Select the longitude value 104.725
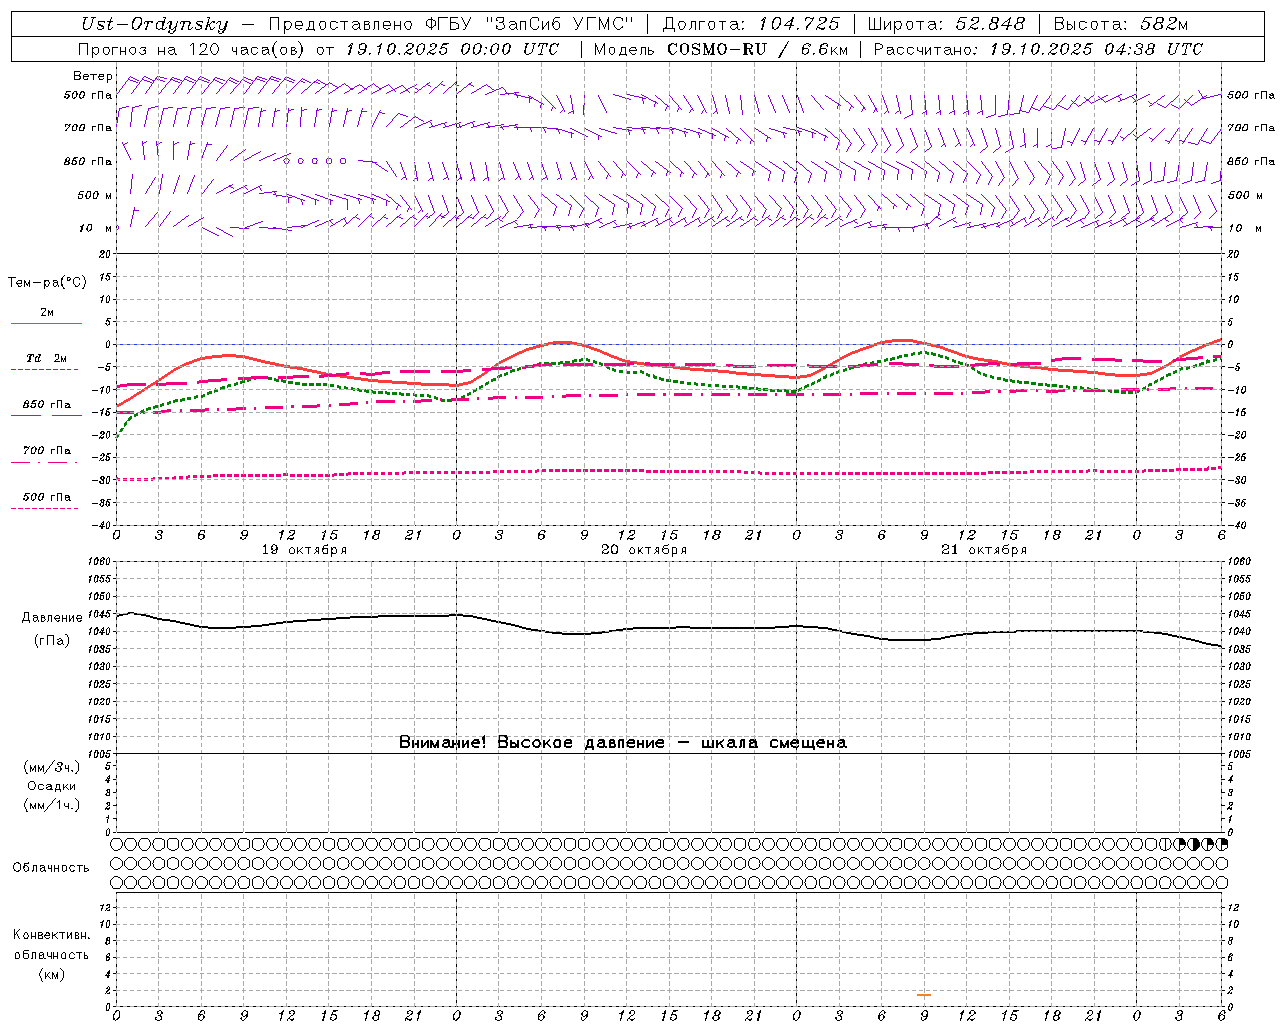Viewport: 1280px width, 1024px height. (798, 24)
